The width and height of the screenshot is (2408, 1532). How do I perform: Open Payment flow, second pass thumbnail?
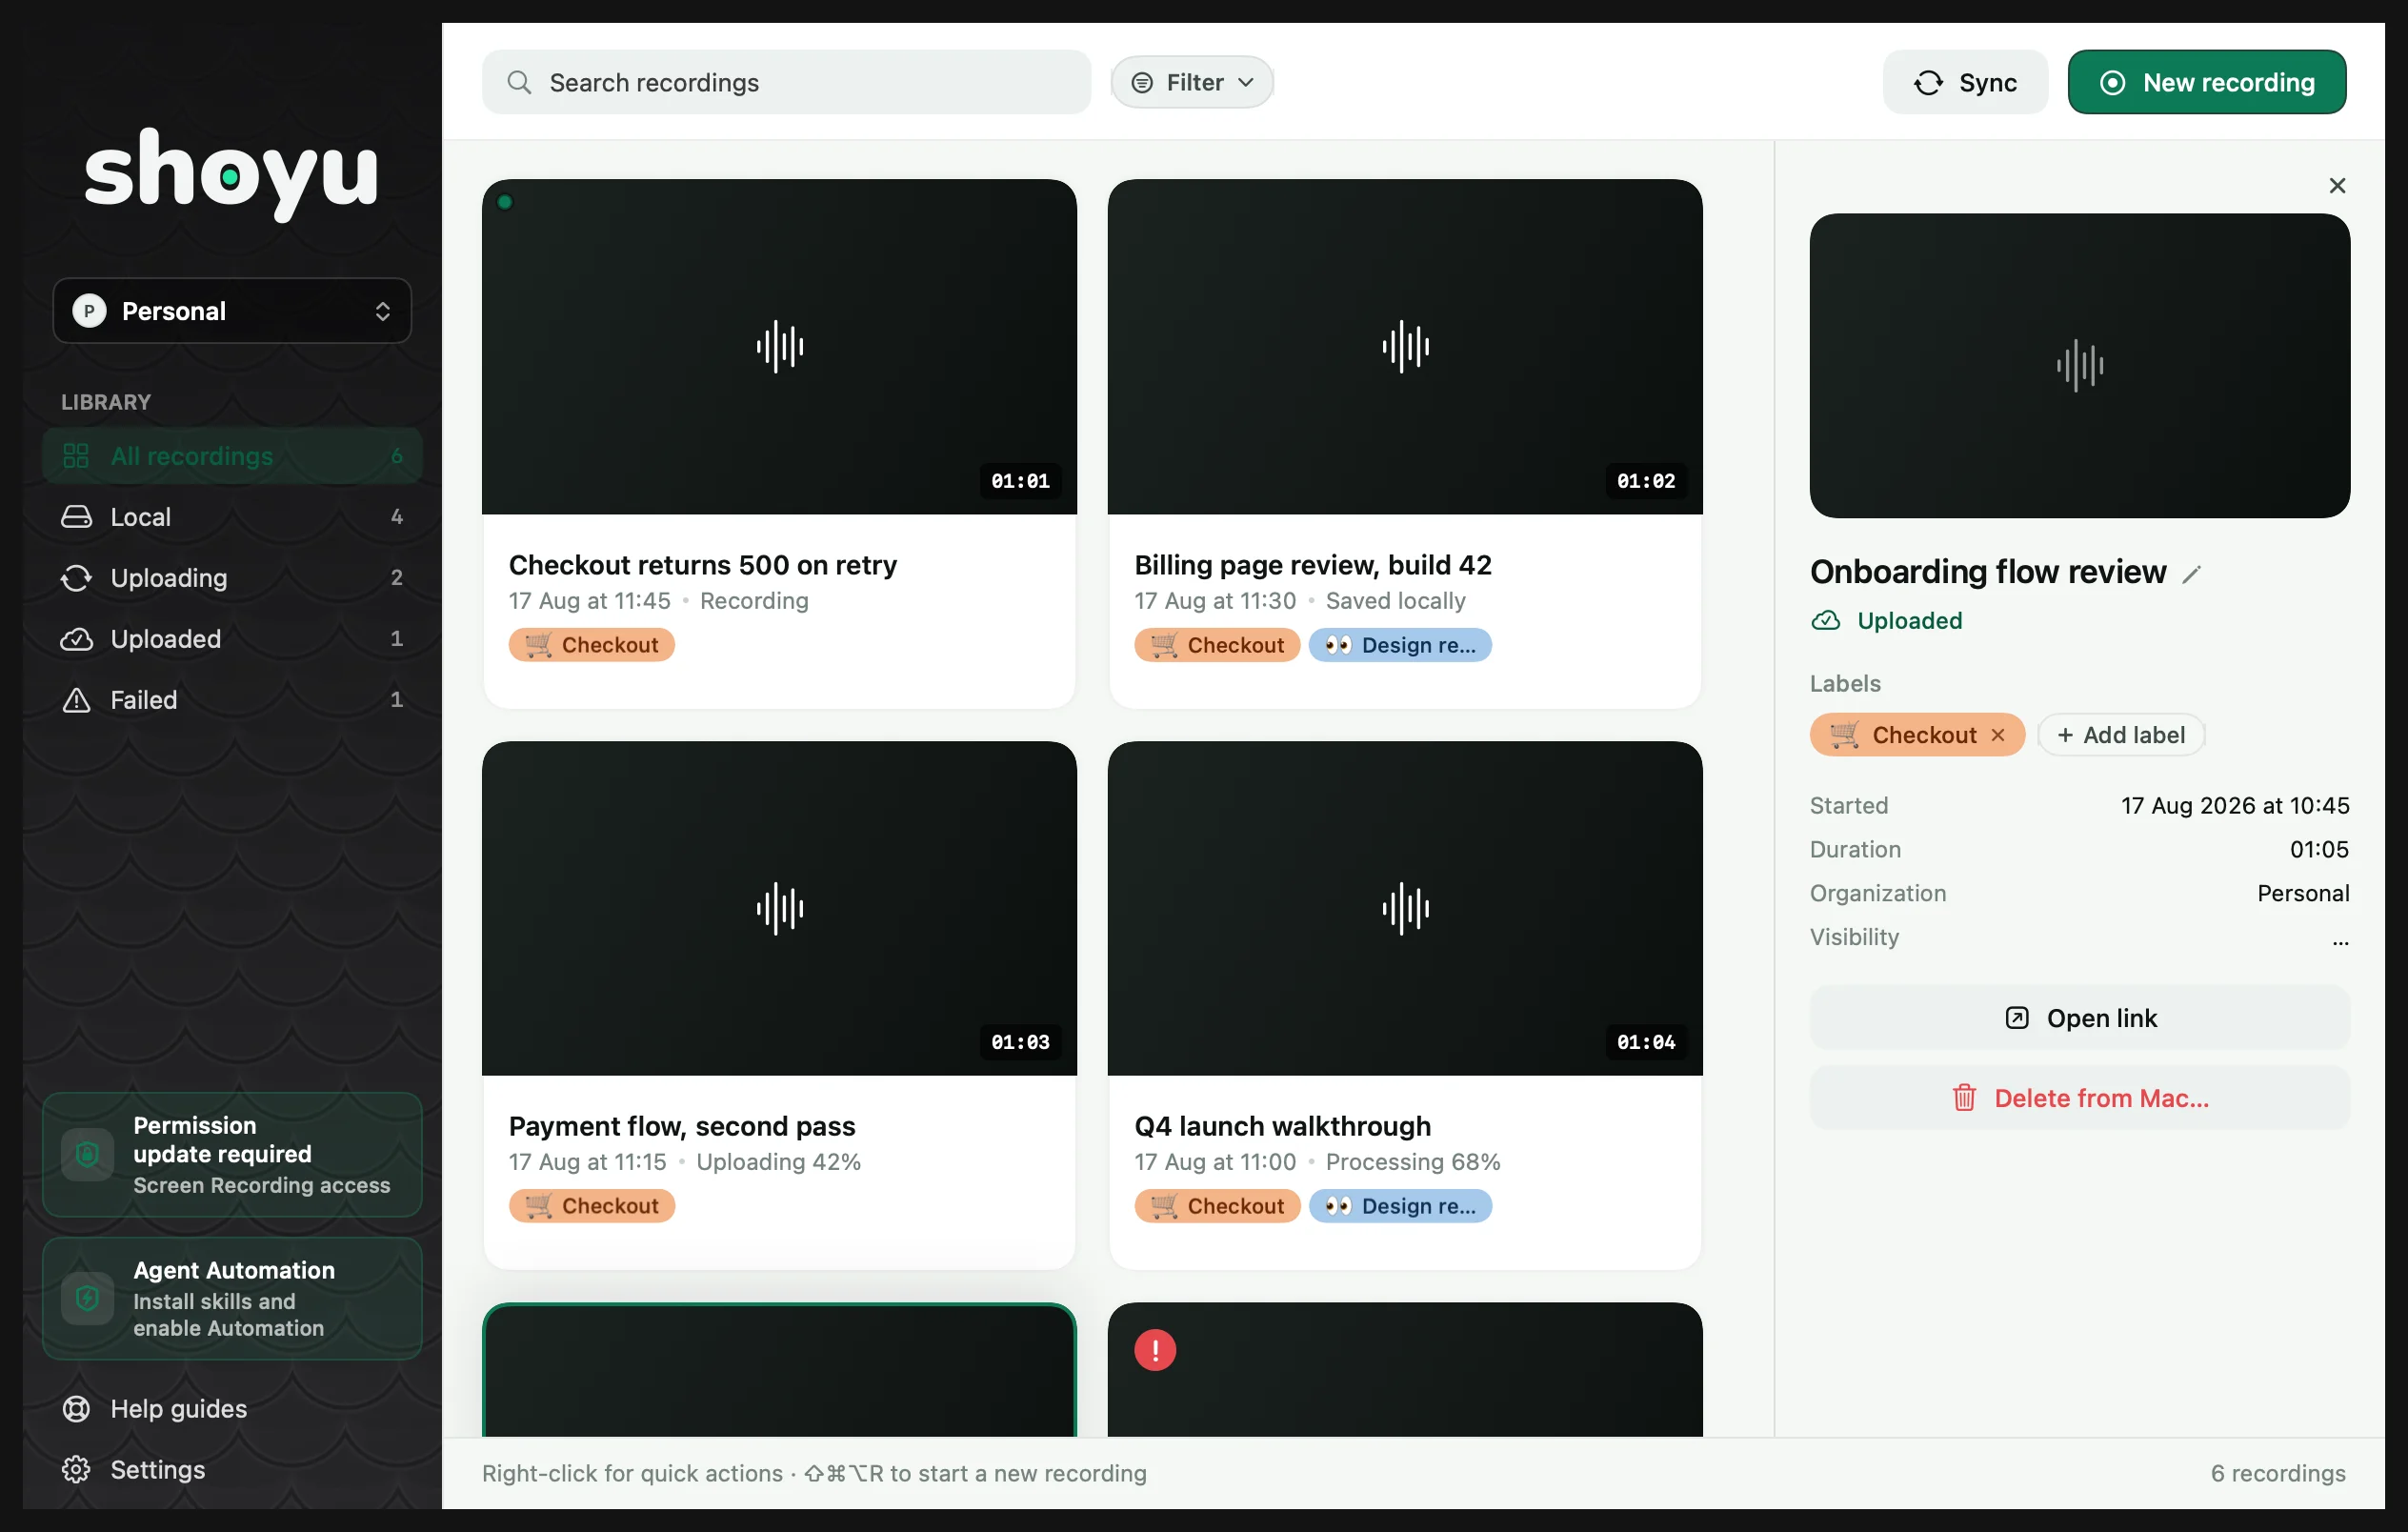(x=779, y=908)
